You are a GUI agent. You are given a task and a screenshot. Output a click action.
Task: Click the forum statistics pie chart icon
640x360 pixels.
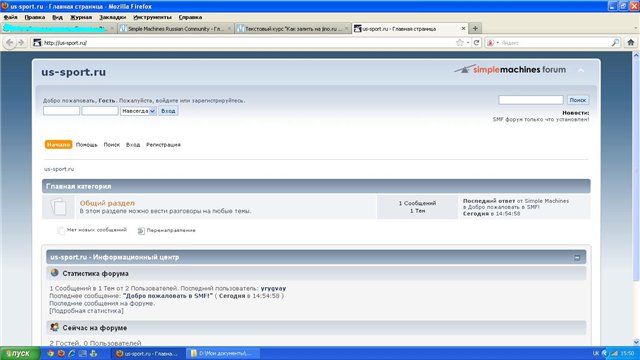point(54,273)
